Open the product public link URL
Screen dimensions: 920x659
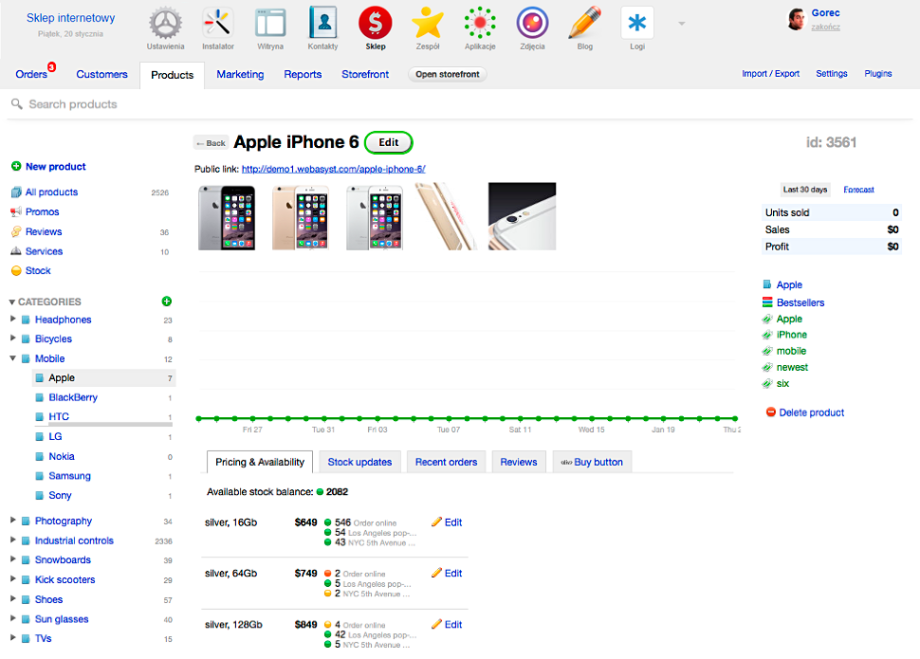point(333,169)
